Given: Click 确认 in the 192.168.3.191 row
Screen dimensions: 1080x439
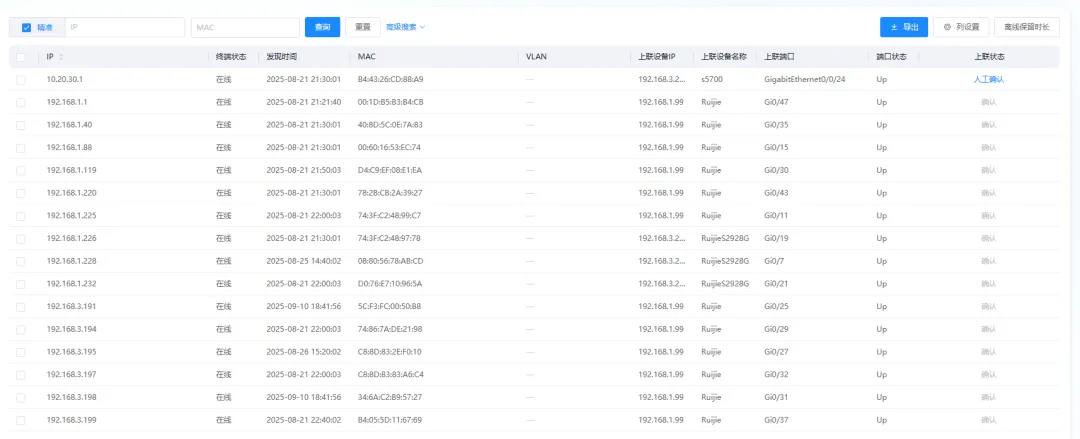Looking at the screenshot, I should point(988,306).
